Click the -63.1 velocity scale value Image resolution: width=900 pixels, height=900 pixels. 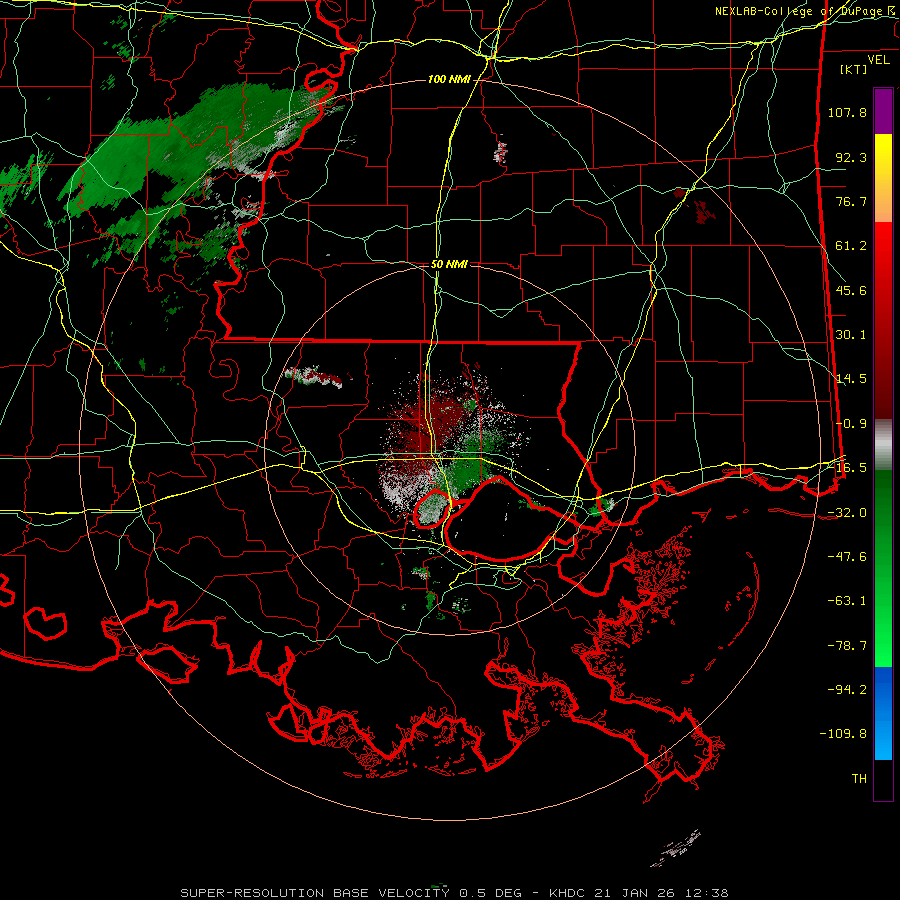click(x=847, y=601)
